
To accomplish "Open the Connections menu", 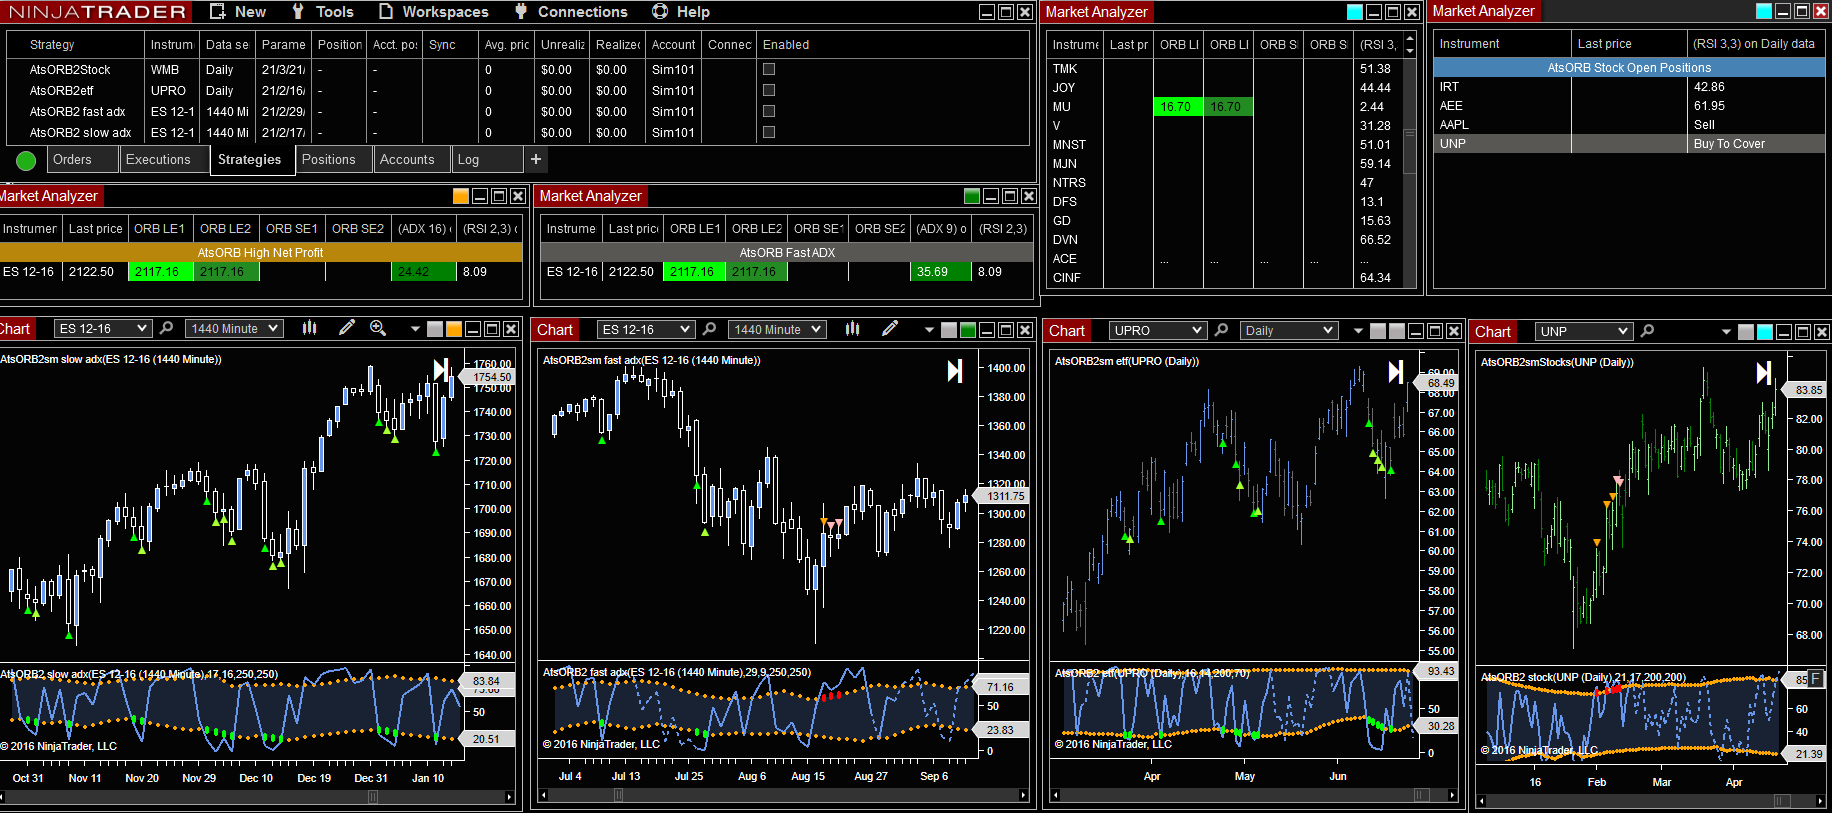I will tap(571, 12).
